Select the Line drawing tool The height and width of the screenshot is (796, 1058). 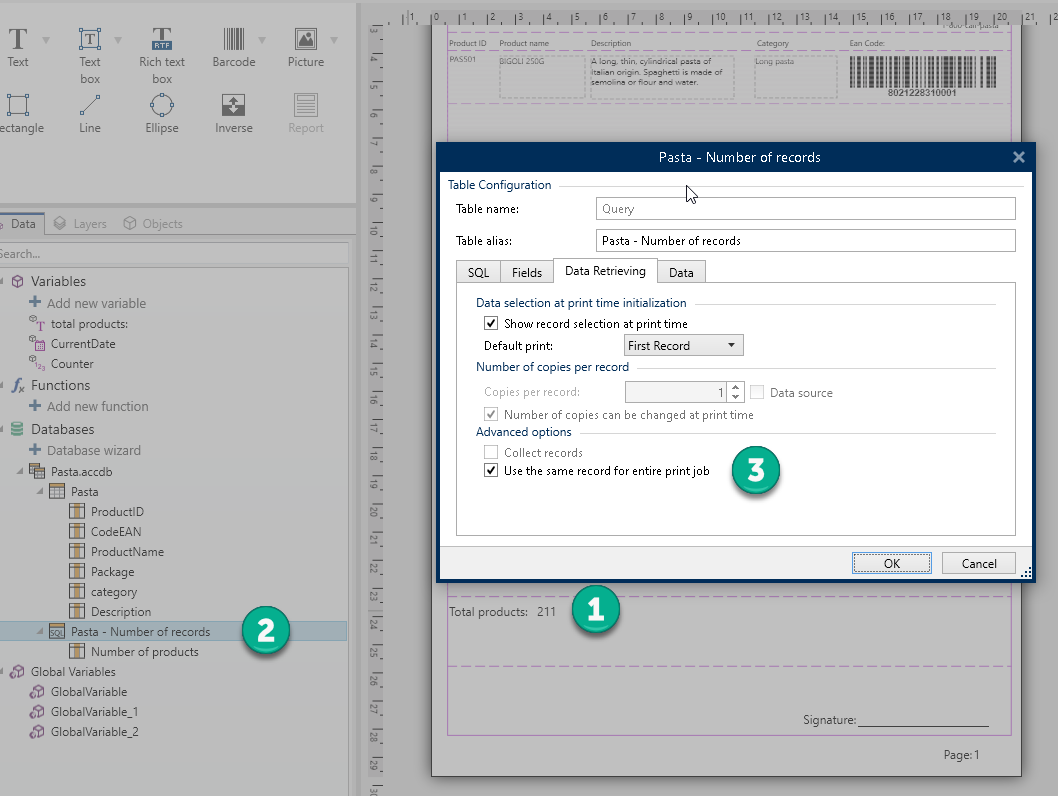[x=90, y=105]
